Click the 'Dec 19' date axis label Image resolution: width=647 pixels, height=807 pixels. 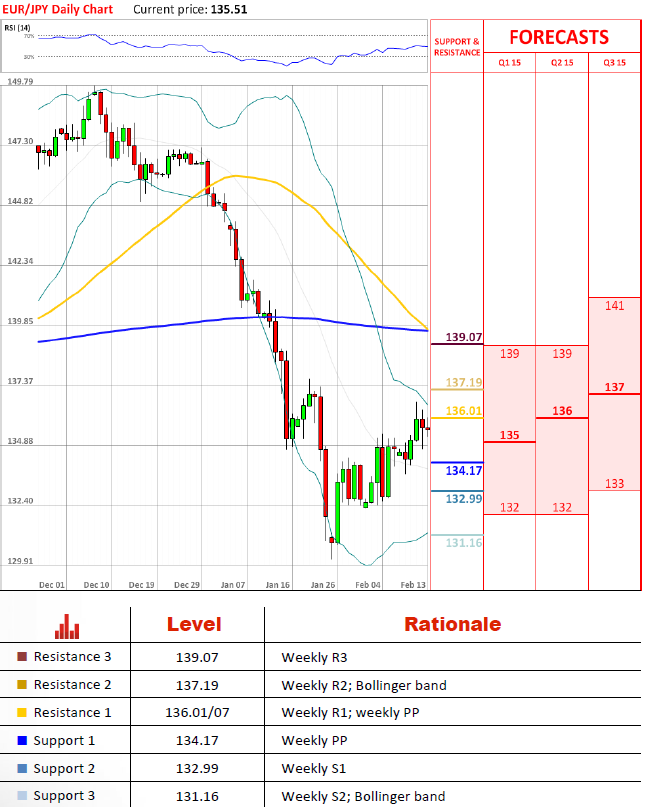tap(142, 585)
